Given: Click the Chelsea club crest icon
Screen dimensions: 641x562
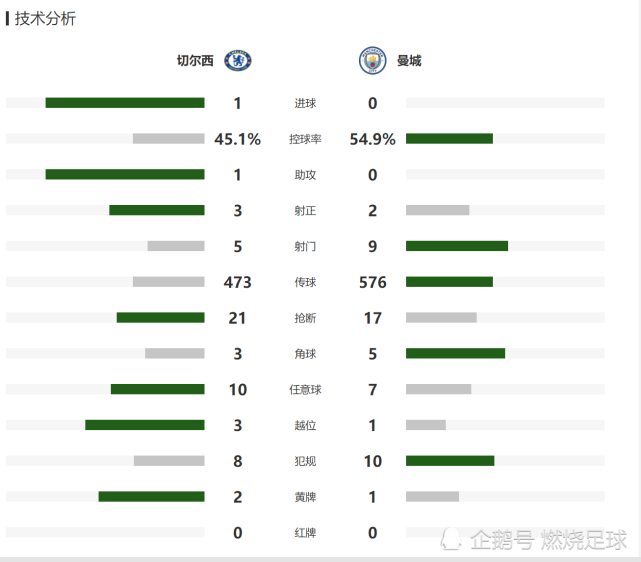Looking at the screenshot, I should tap(238, 61).
